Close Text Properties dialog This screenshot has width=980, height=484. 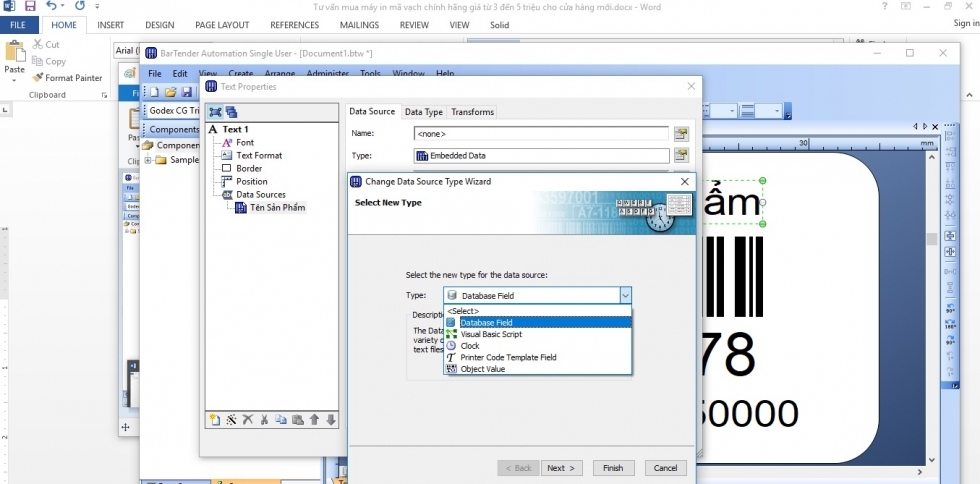coord(691,86)
